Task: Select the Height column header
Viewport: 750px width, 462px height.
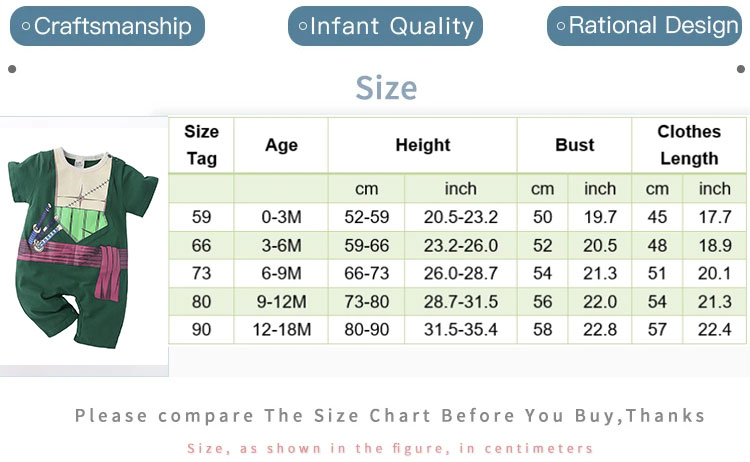Action: point(422,145)
